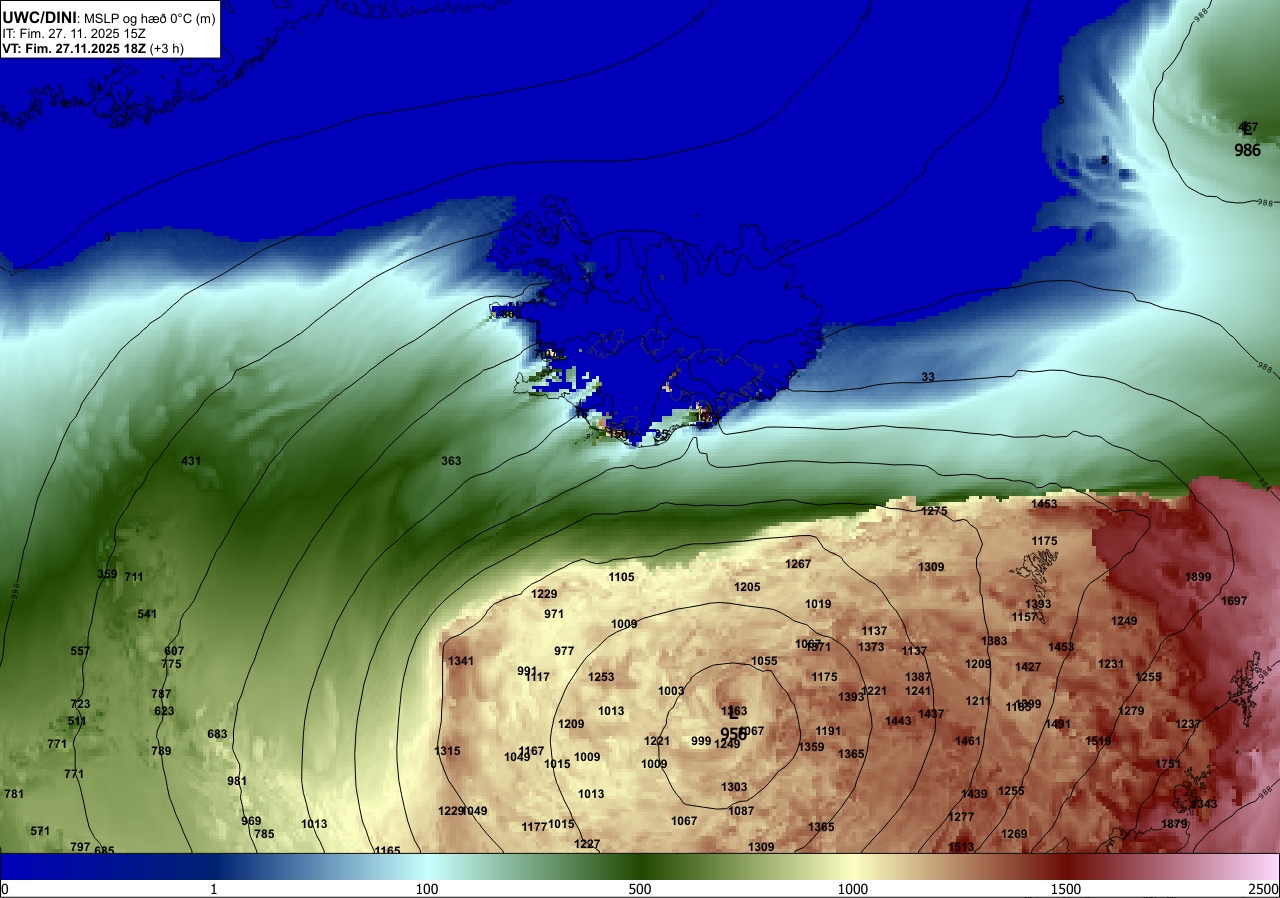The height and width of the screenshot is (898, 1280).
Task: Click the 1443 height value
Action: (898, 721)
